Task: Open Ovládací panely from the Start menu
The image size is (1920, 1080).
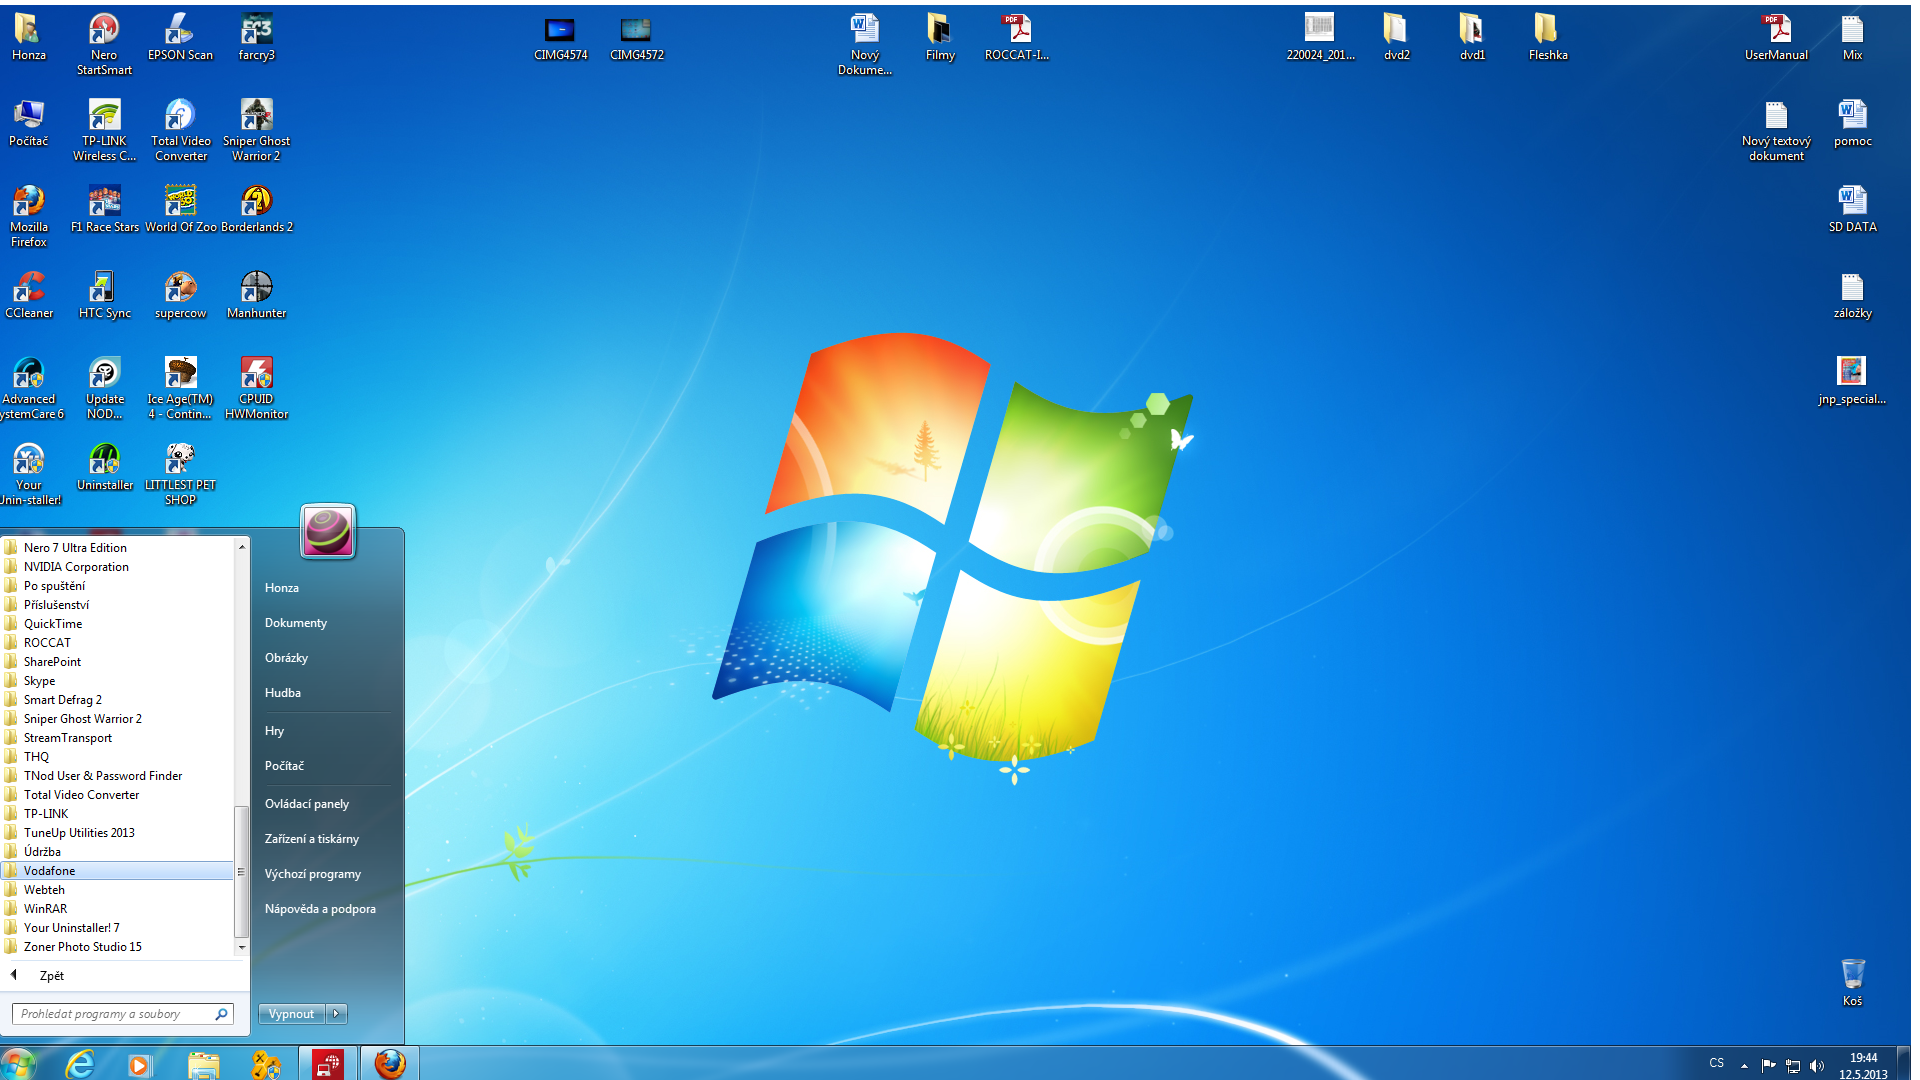Action: (307, 804)
